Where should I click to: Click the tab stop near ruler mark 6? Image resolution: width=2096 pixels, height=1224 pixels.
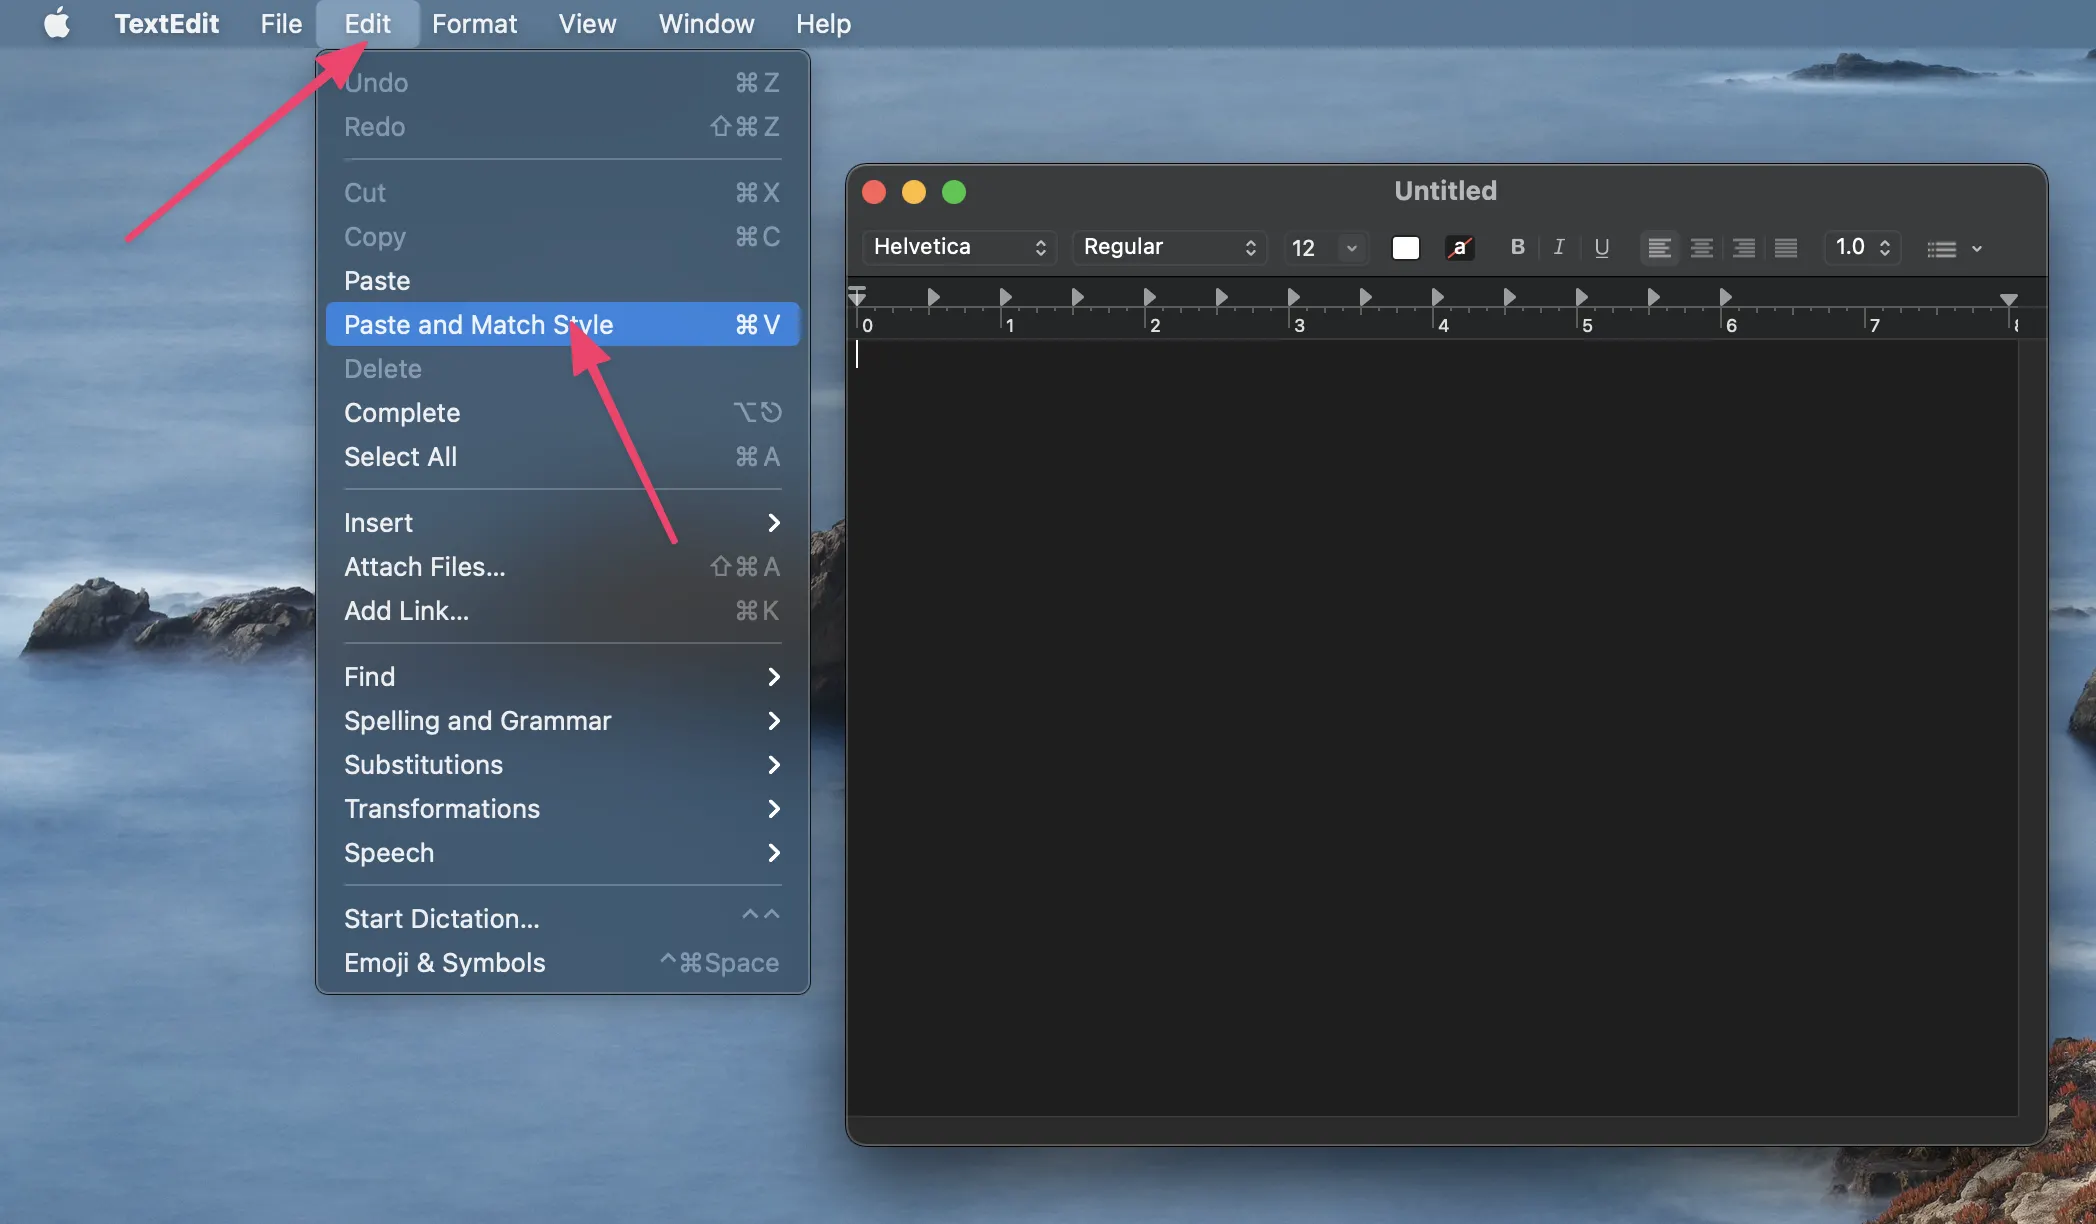(1725, 297)
